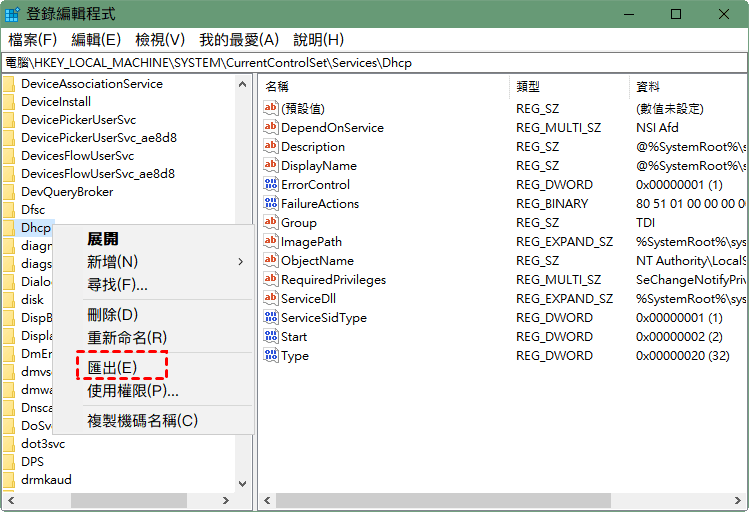Click the DWORD icon beside Type value

coord(270,356)
